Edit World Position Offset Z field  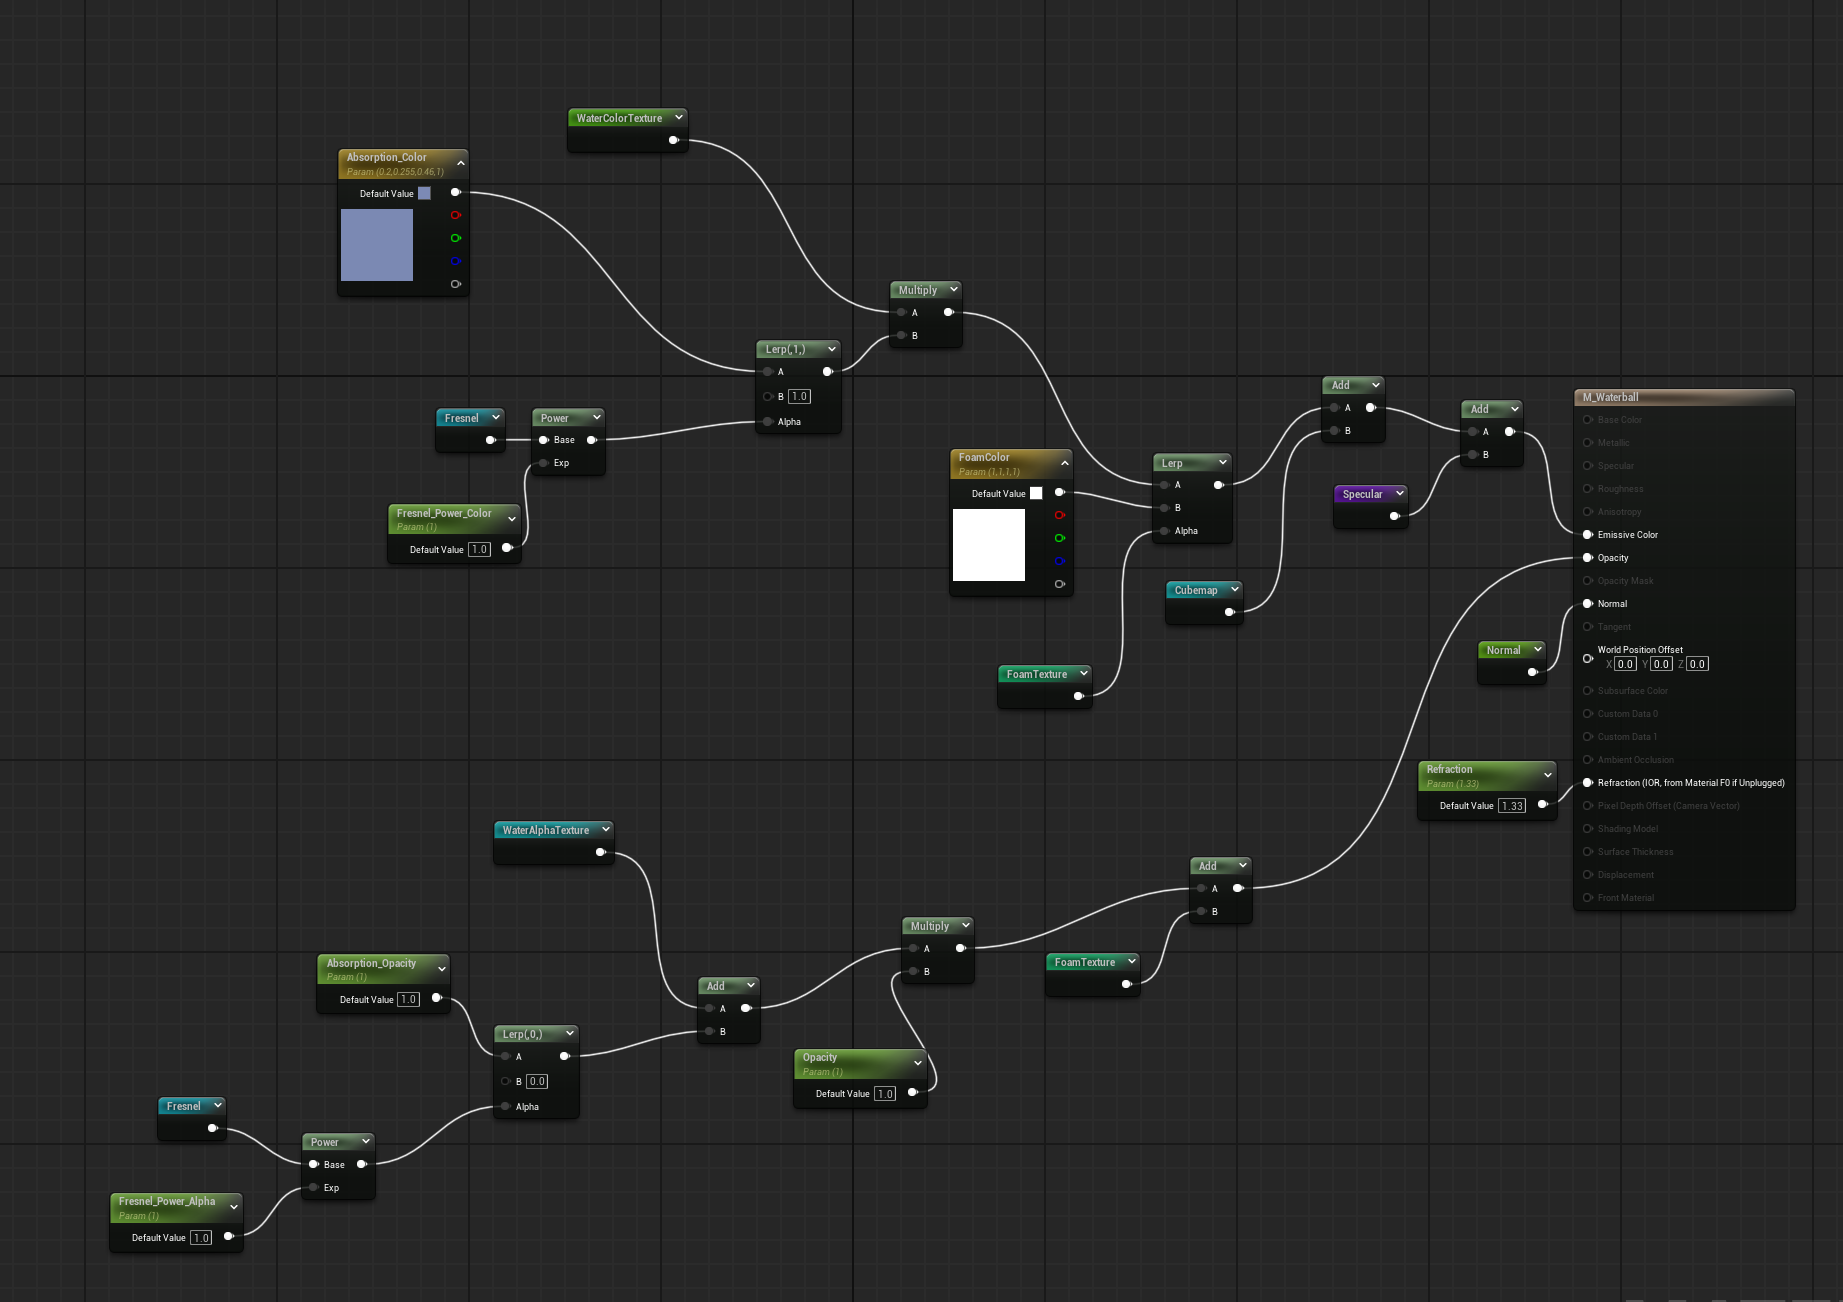coord(1698,664)
